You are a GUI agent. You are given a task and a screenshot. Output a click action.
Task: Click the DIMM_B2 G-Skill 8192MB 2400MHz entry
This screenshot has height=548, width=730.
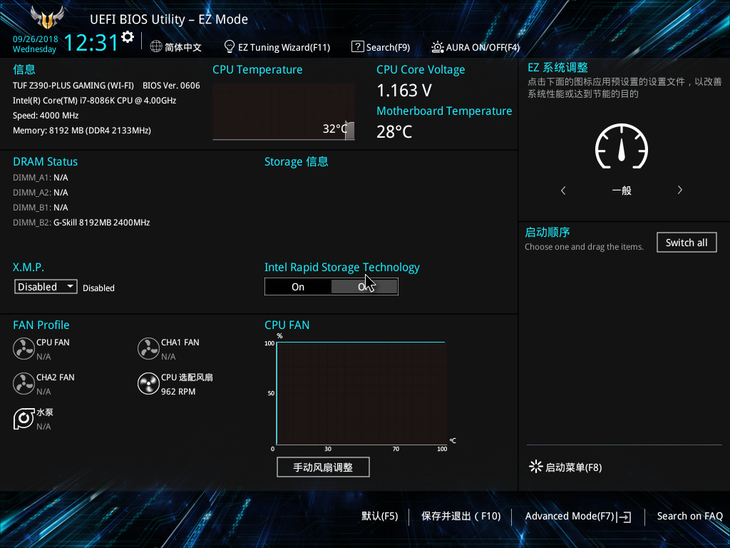(81, 223)
